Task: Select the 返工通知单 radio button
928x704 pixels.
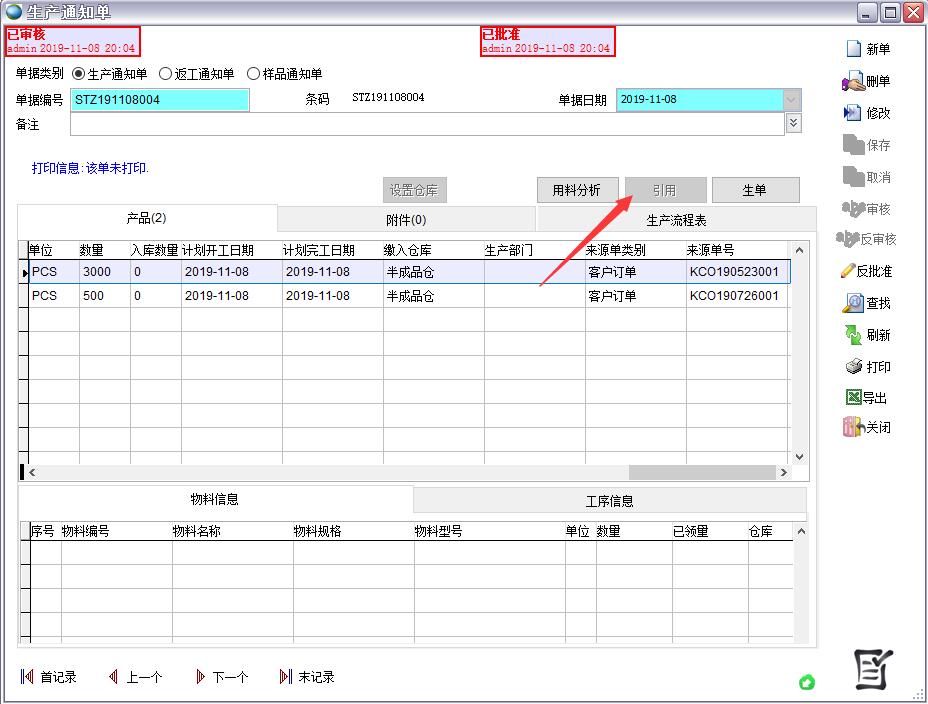Action: [166, 74]
